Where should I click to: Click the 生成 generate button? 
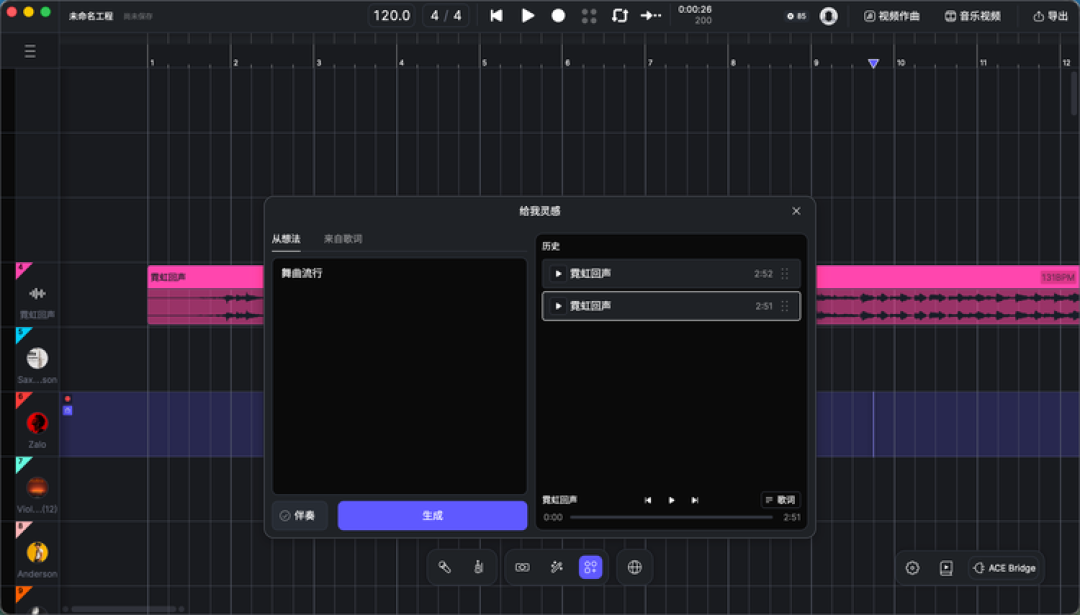[x=433, y=515]
